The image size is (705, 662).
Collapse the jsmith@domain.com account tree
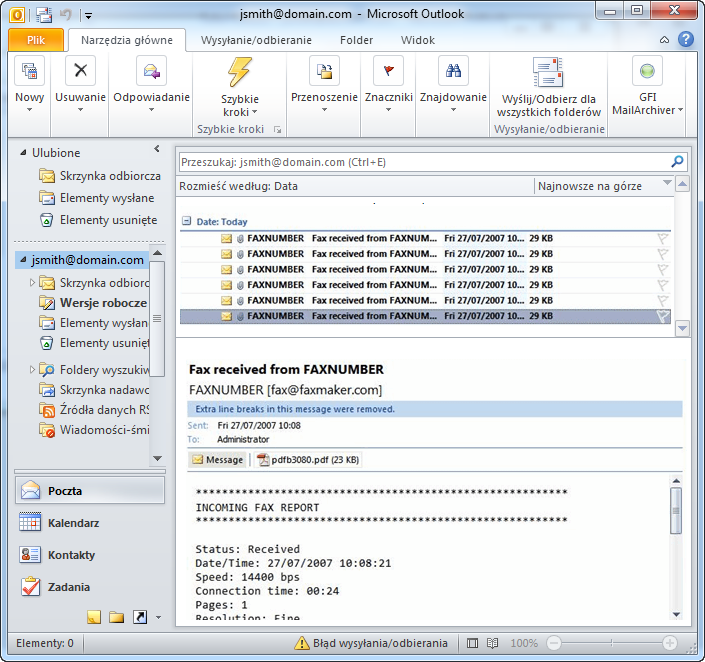coord(23,259)
